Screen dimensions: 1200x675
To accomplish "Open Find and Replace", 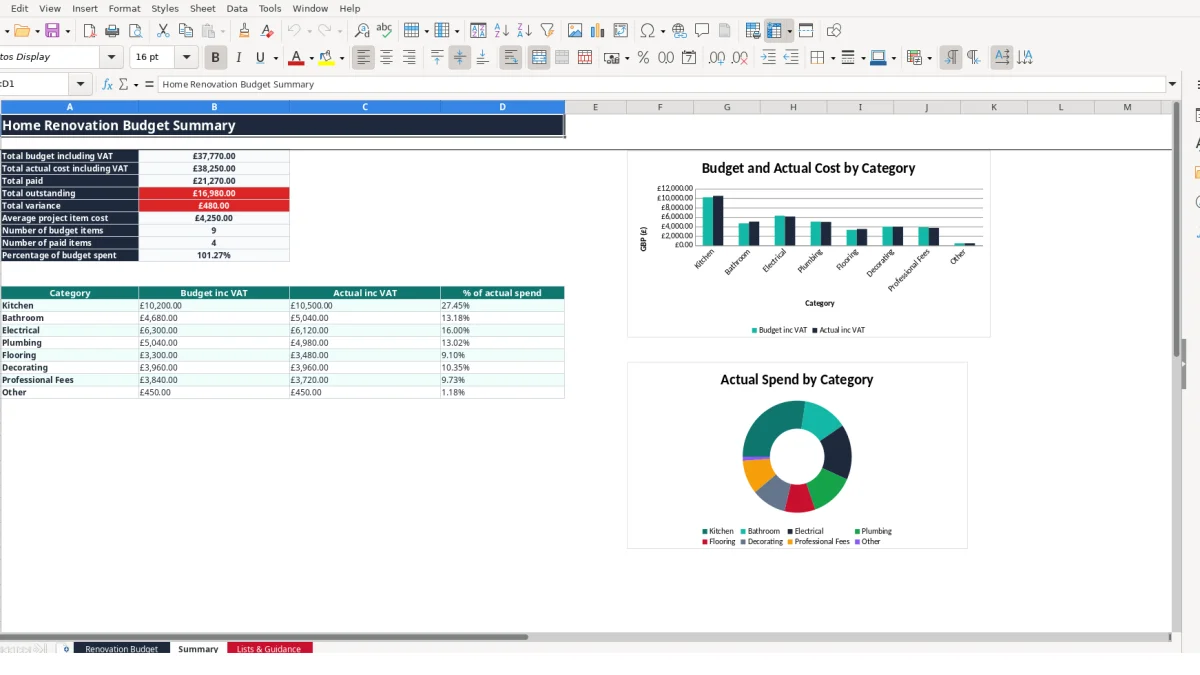I will (362, 31).
